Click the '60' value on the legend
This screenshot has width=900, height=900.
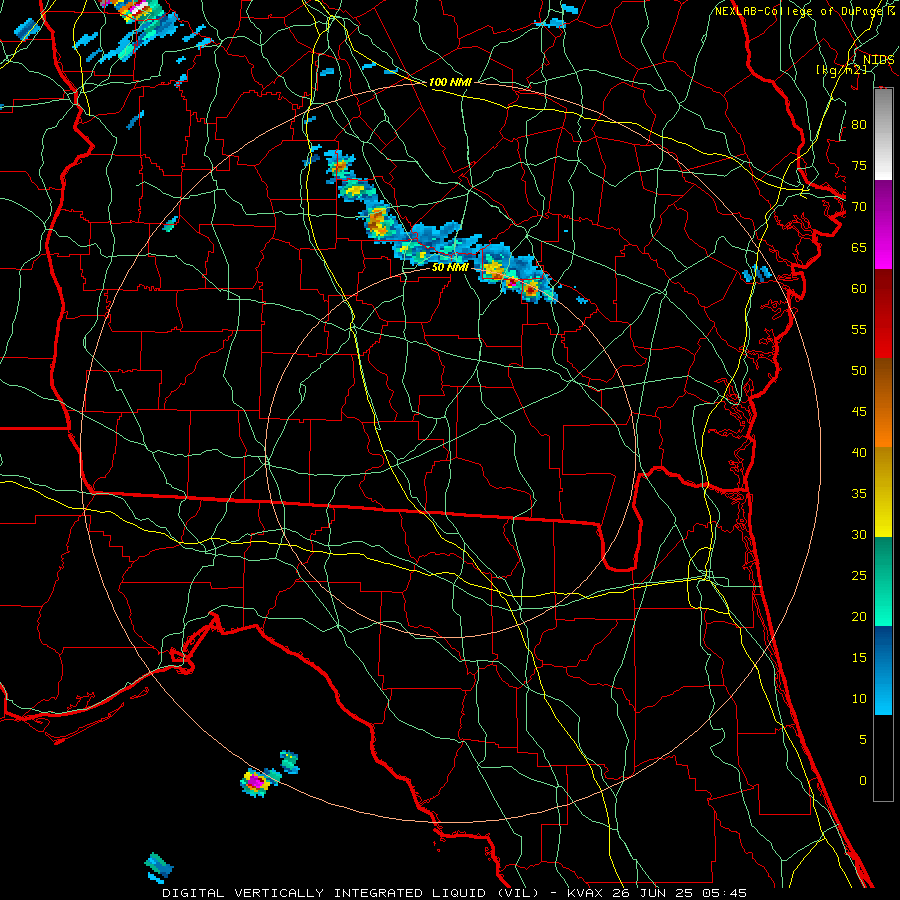[x=859, y=289]
